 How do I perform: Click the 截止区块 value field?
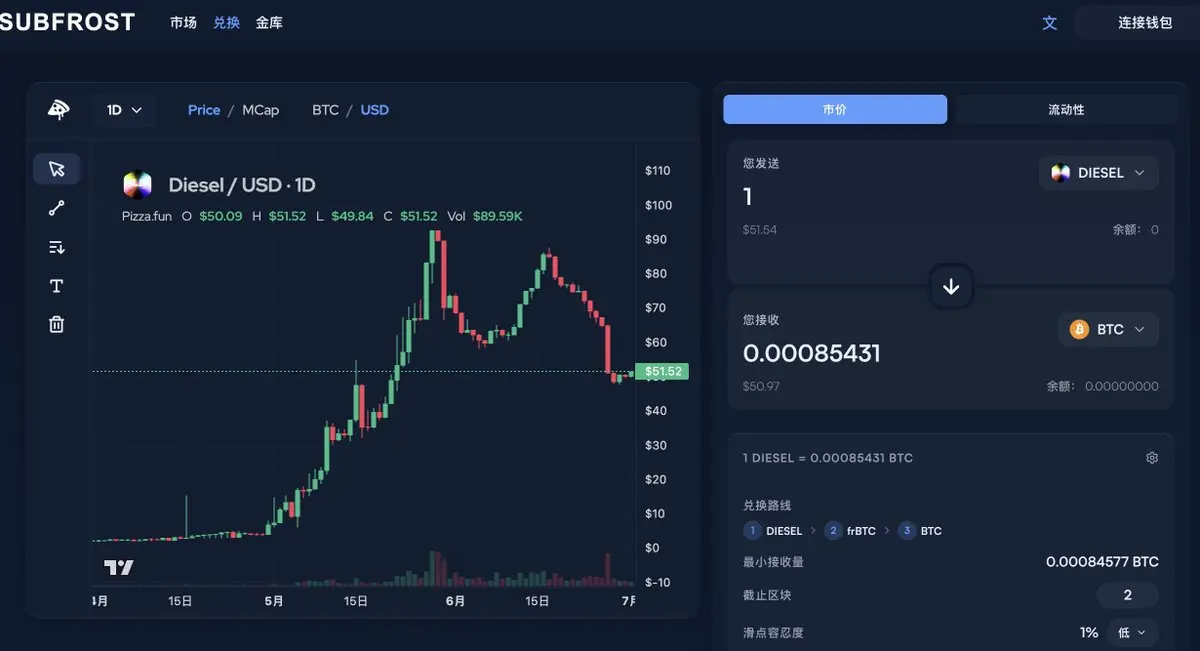[x=1127, y=595]
